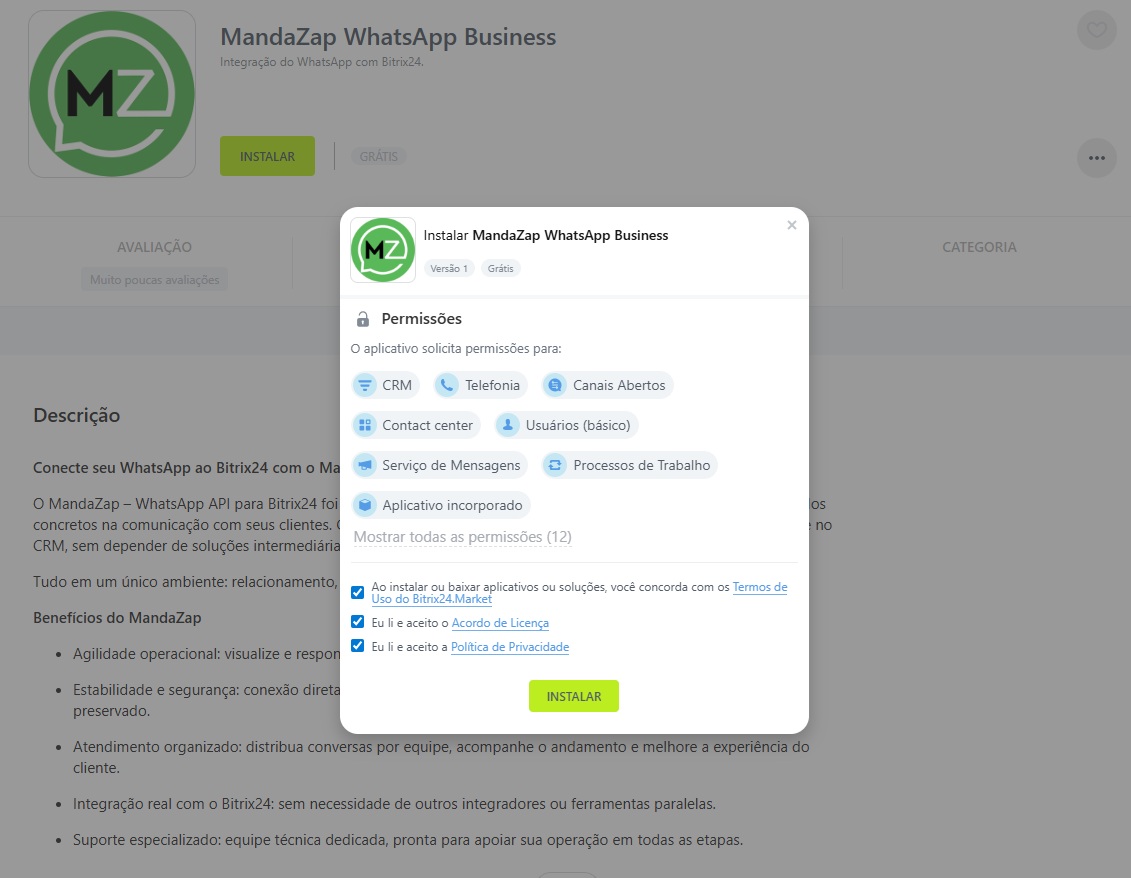1131x878 pixels.
Task: Uncheck the Acordo de Licença checkbox
Action: pyautogui.click(x=357, y=622)
